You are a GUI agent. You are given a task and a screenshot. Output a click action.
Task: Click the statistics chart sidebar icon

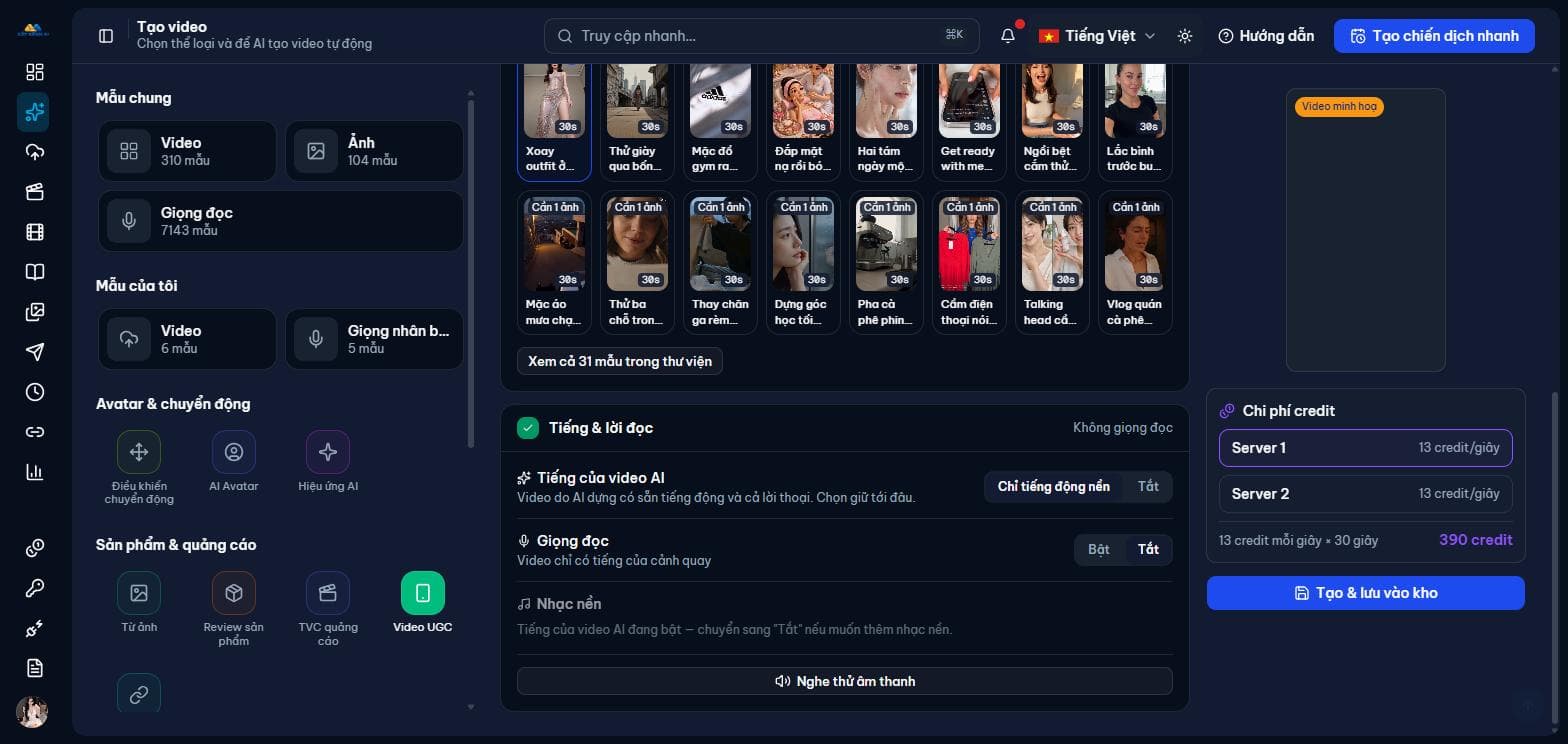pos(35,472)
